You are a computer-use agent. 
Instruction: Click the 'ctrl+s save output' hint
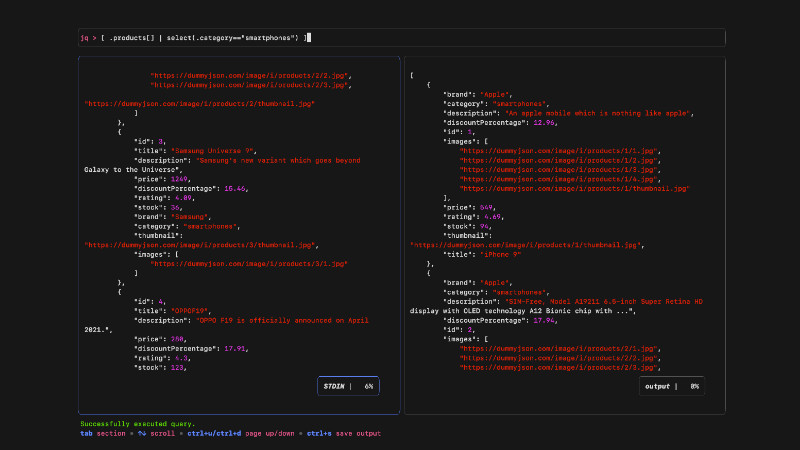pos(344,434)
